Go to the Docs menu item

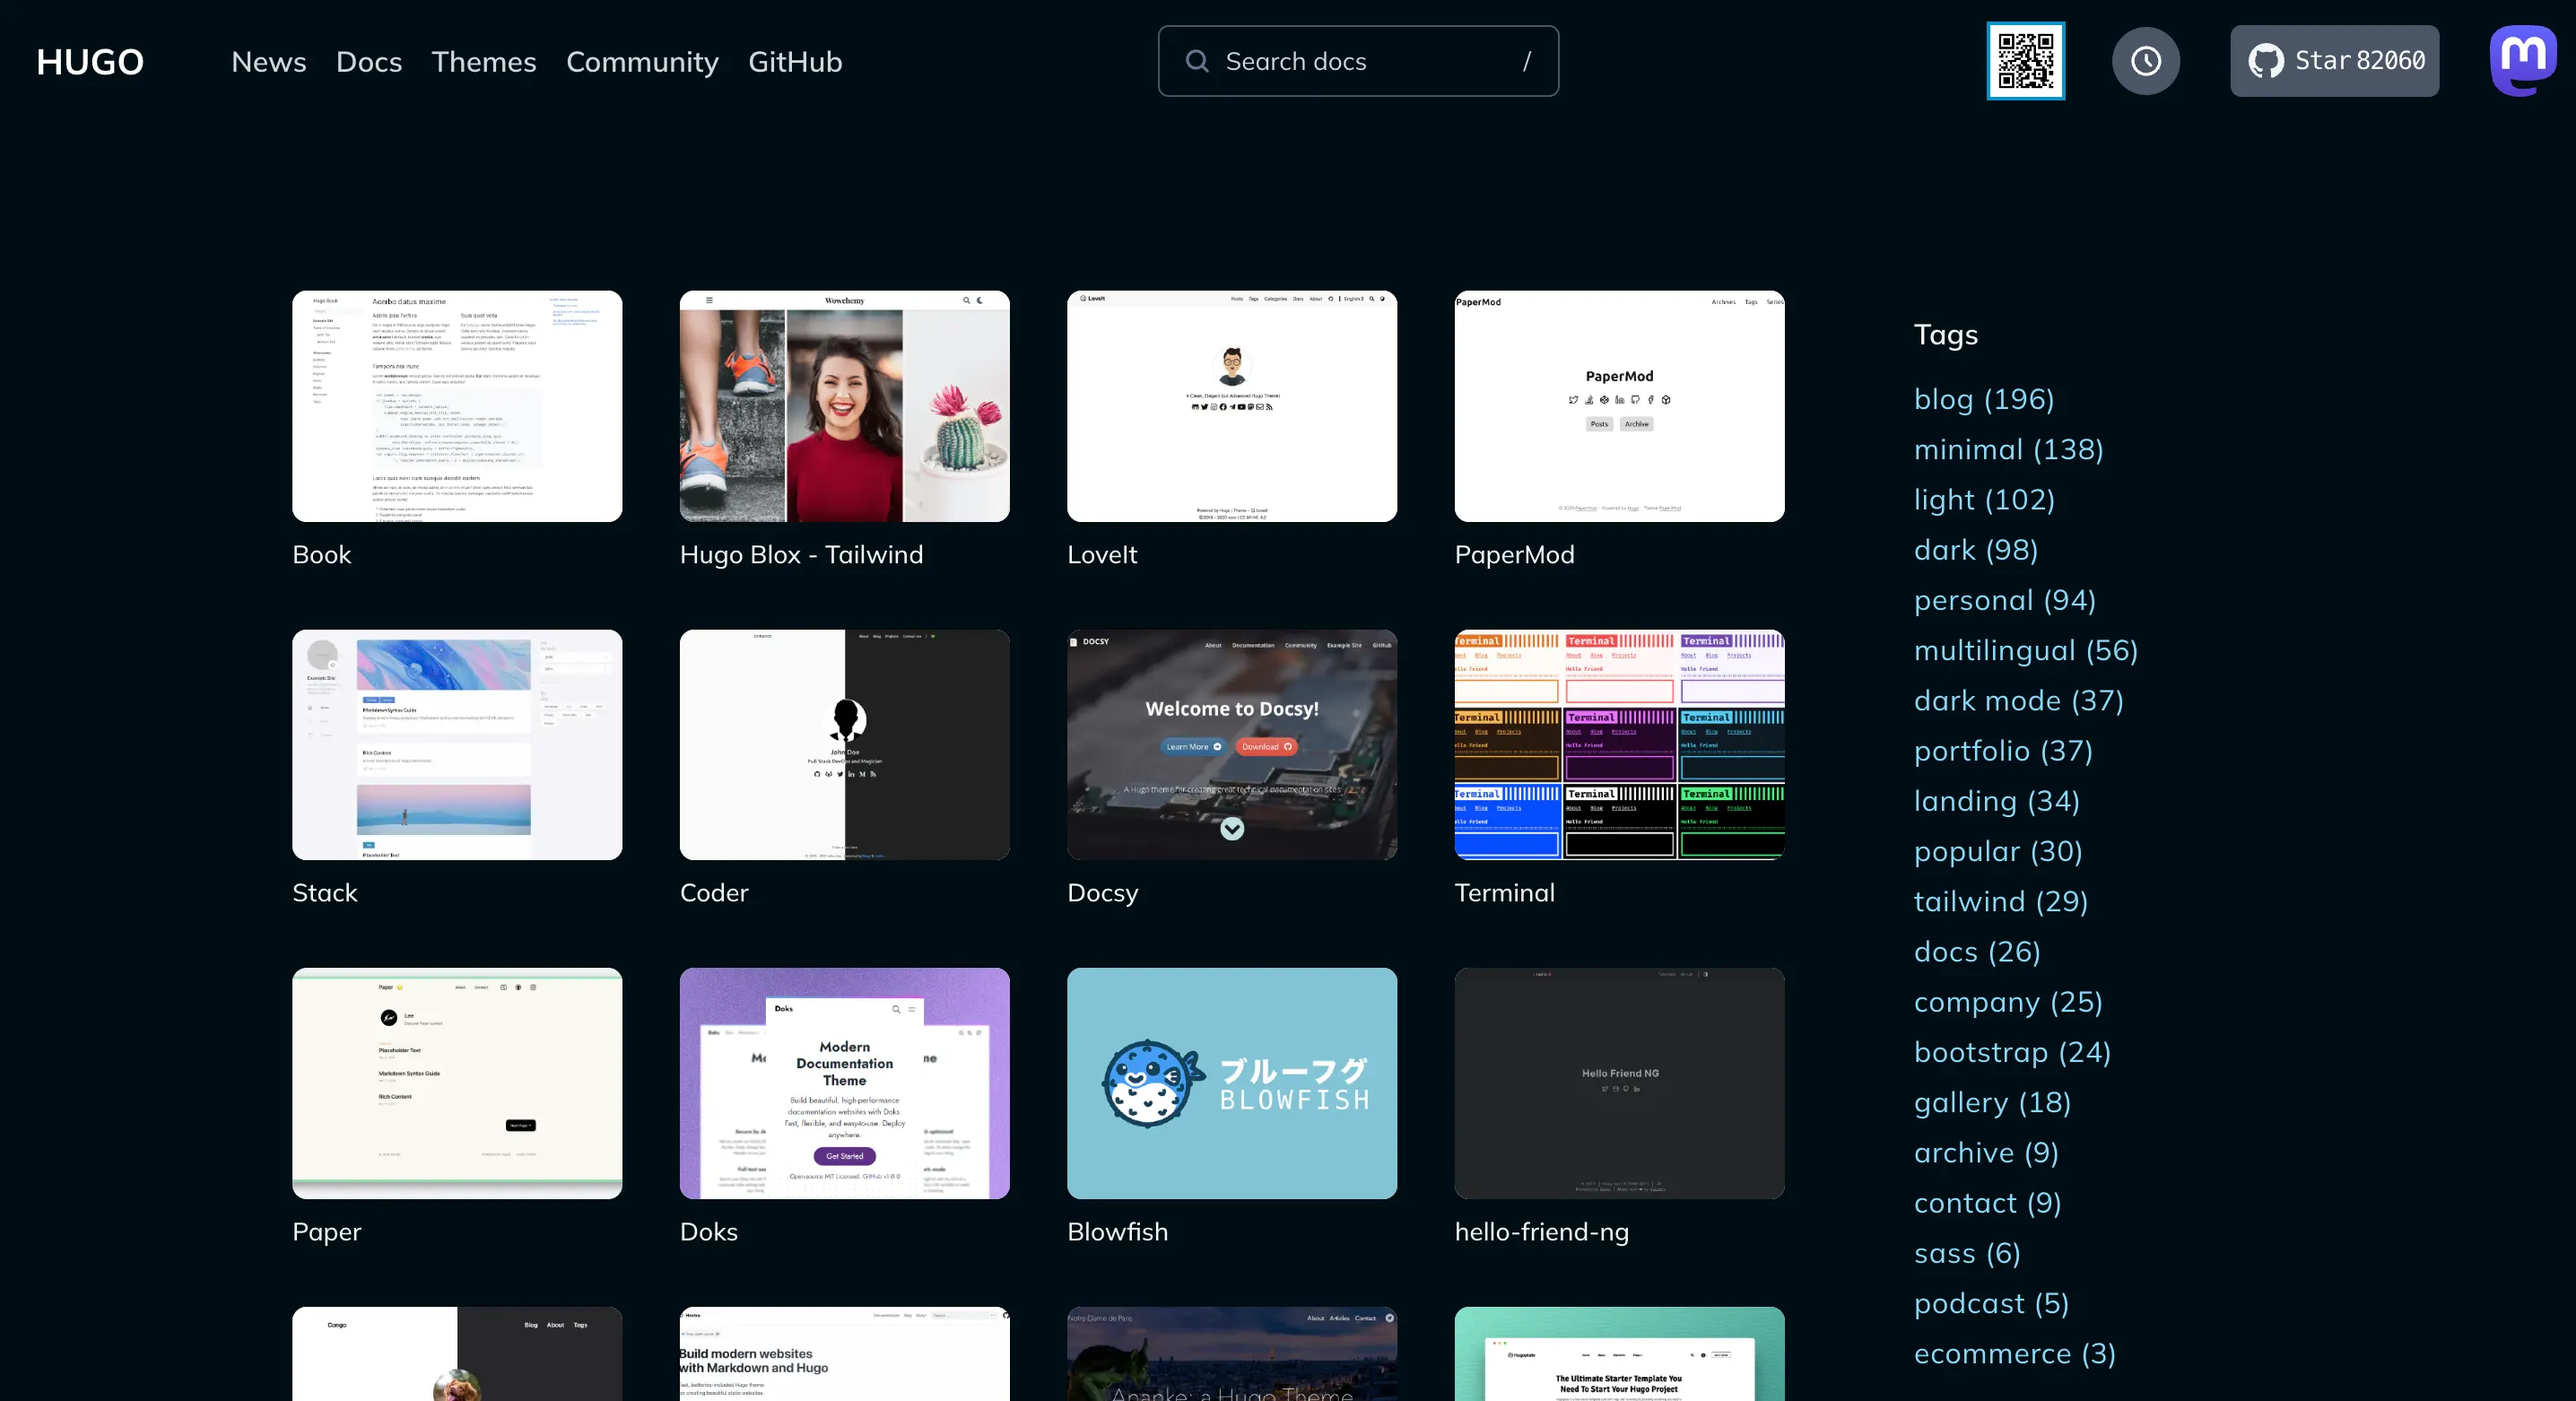coord(368,62)
